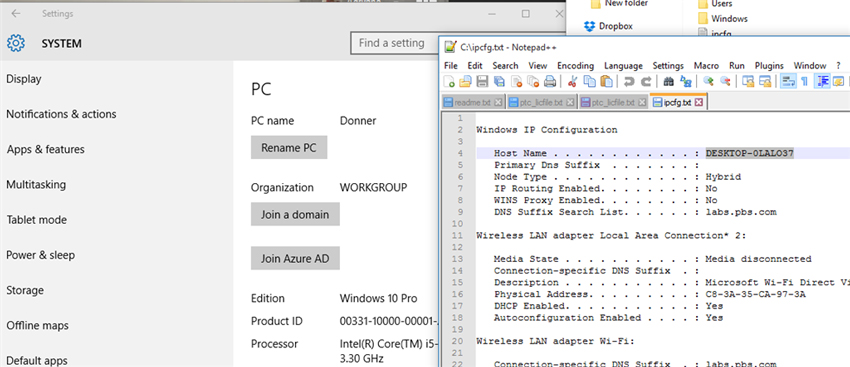Click the Print toolbar icon
Image resolution: width=850 pixels, height=367 pixels.
pyautogui.click(x=550, y=81)
